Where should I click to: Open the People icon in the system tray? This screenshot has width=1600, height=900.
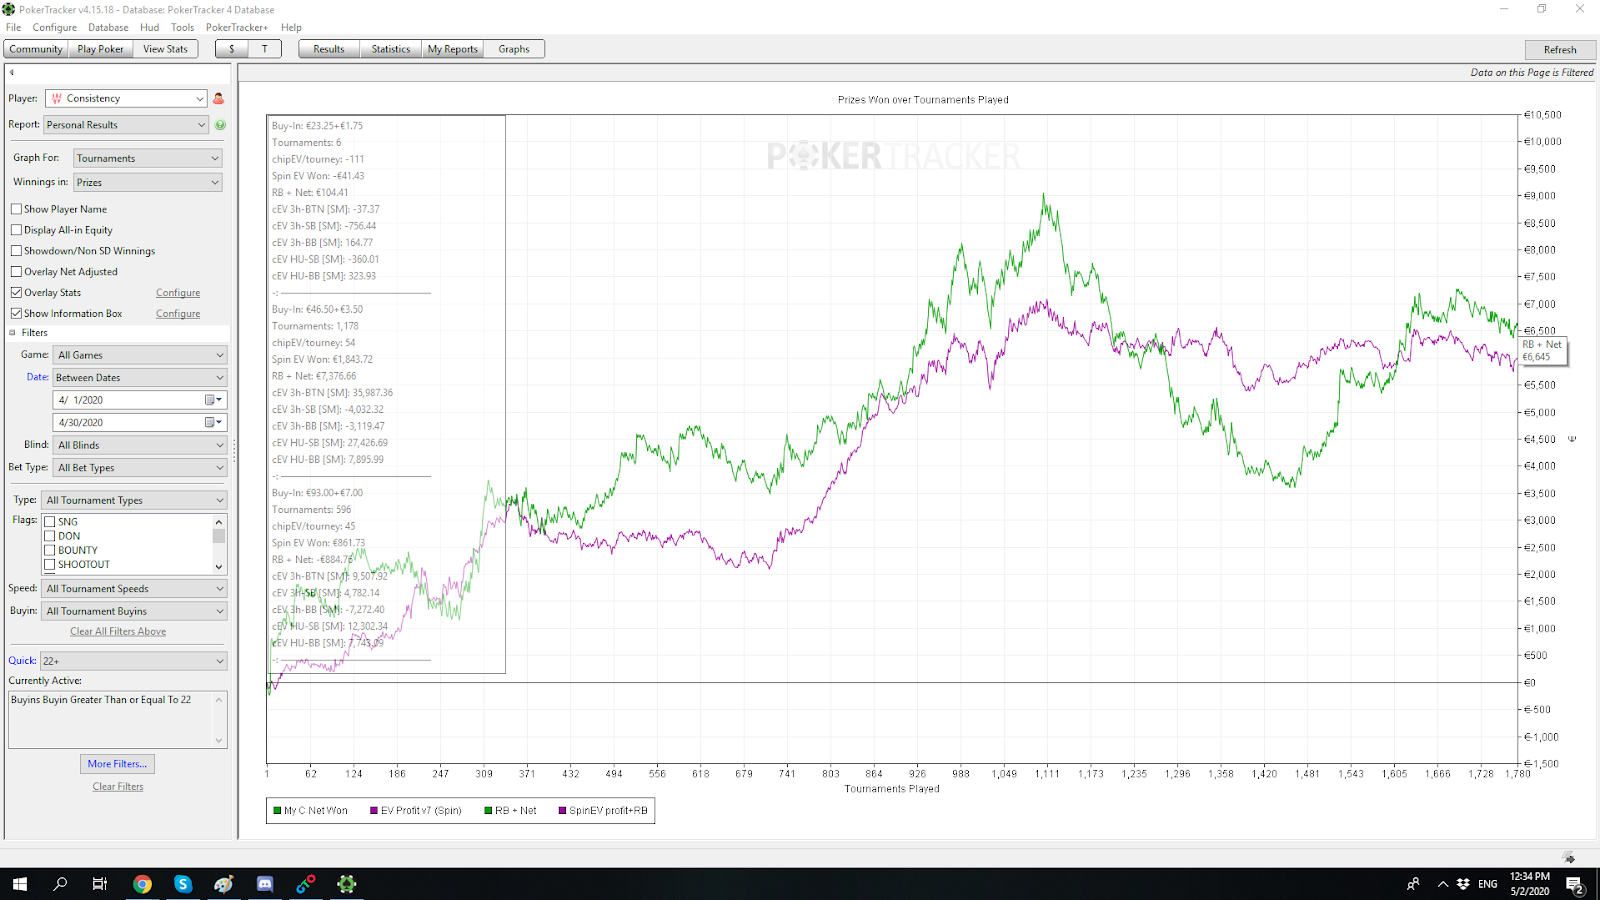click(x=1413, y=884)
